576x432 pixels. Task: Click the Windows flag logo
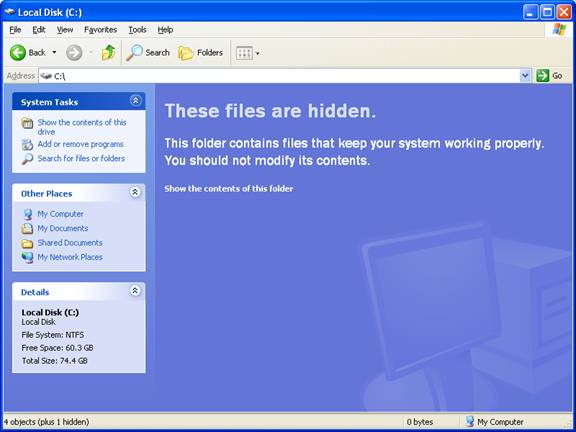coord(559,30)
